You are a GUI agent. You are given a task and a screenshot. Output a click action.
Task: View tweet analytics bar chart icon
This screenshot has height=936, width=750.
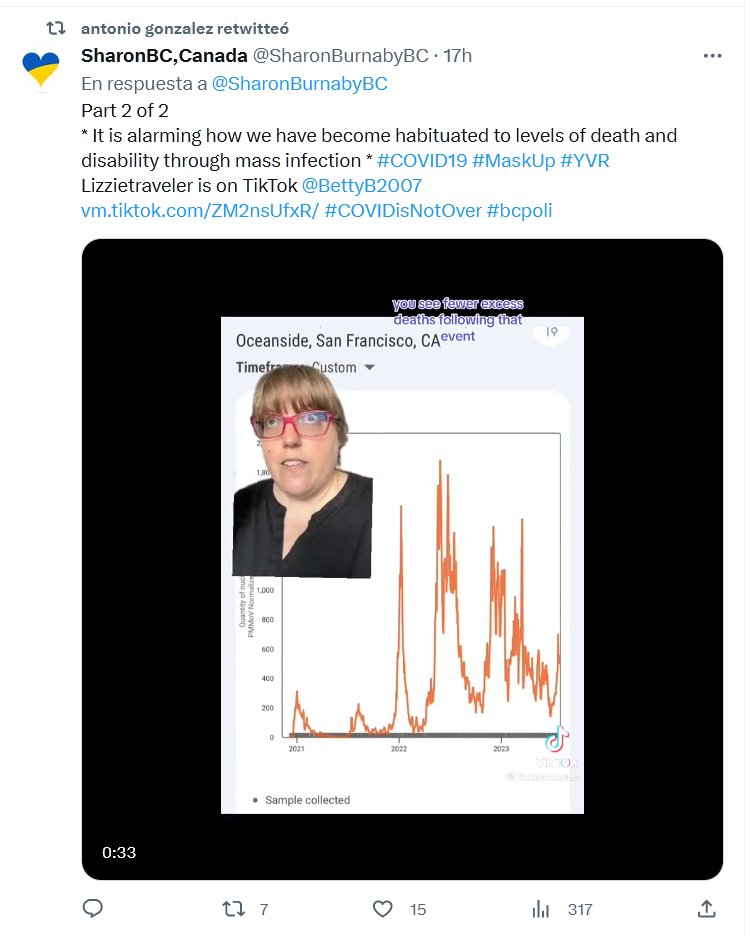coord(541,908)
